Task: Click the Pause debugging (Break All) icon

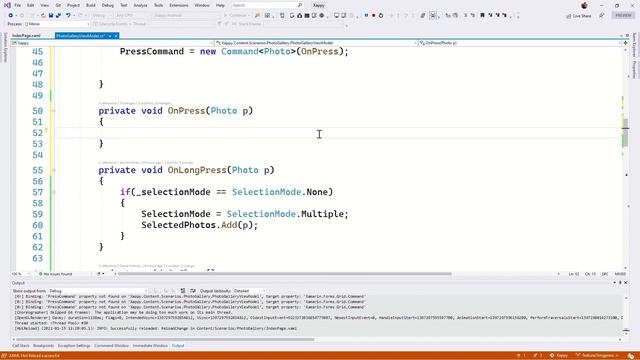Action: (x=366, y=16)
